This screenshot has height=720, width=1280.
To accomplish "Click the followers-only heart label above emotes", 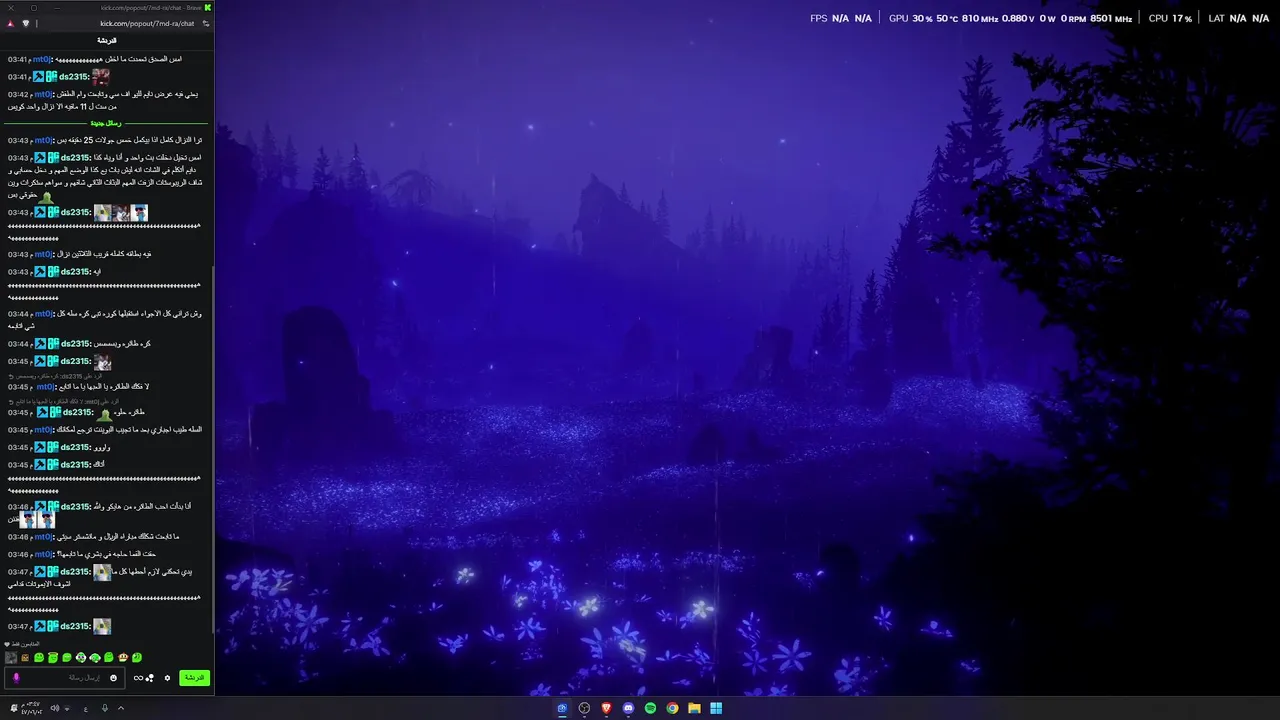I will click(22, 644).
